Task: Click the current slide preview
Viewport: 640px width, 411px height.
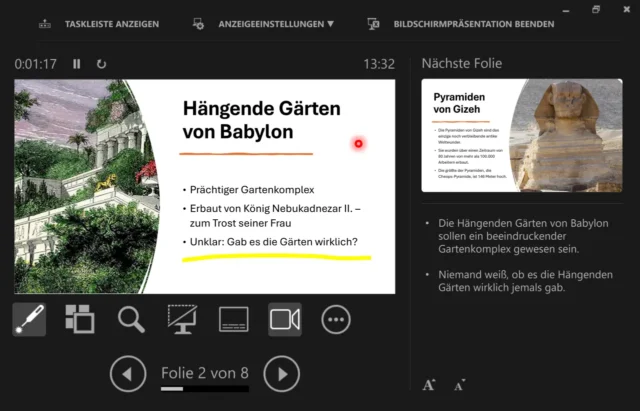Action: [204, 187]
